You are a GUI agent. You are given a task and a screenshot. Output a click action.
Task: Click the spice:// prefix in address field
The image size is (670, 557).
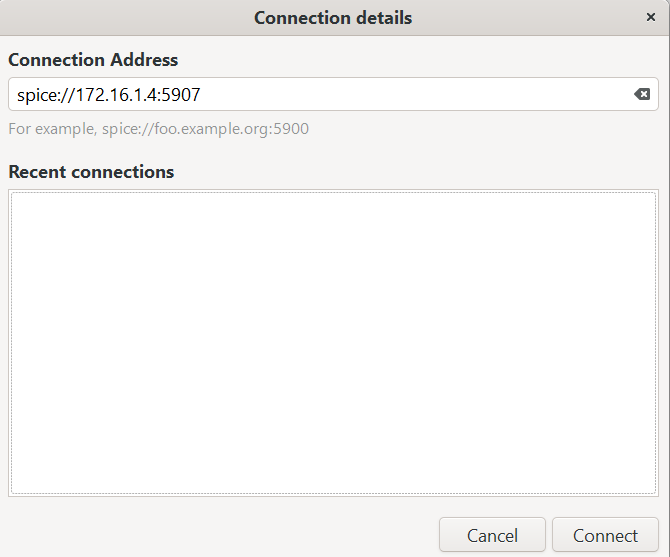click(x=46, y=95)
